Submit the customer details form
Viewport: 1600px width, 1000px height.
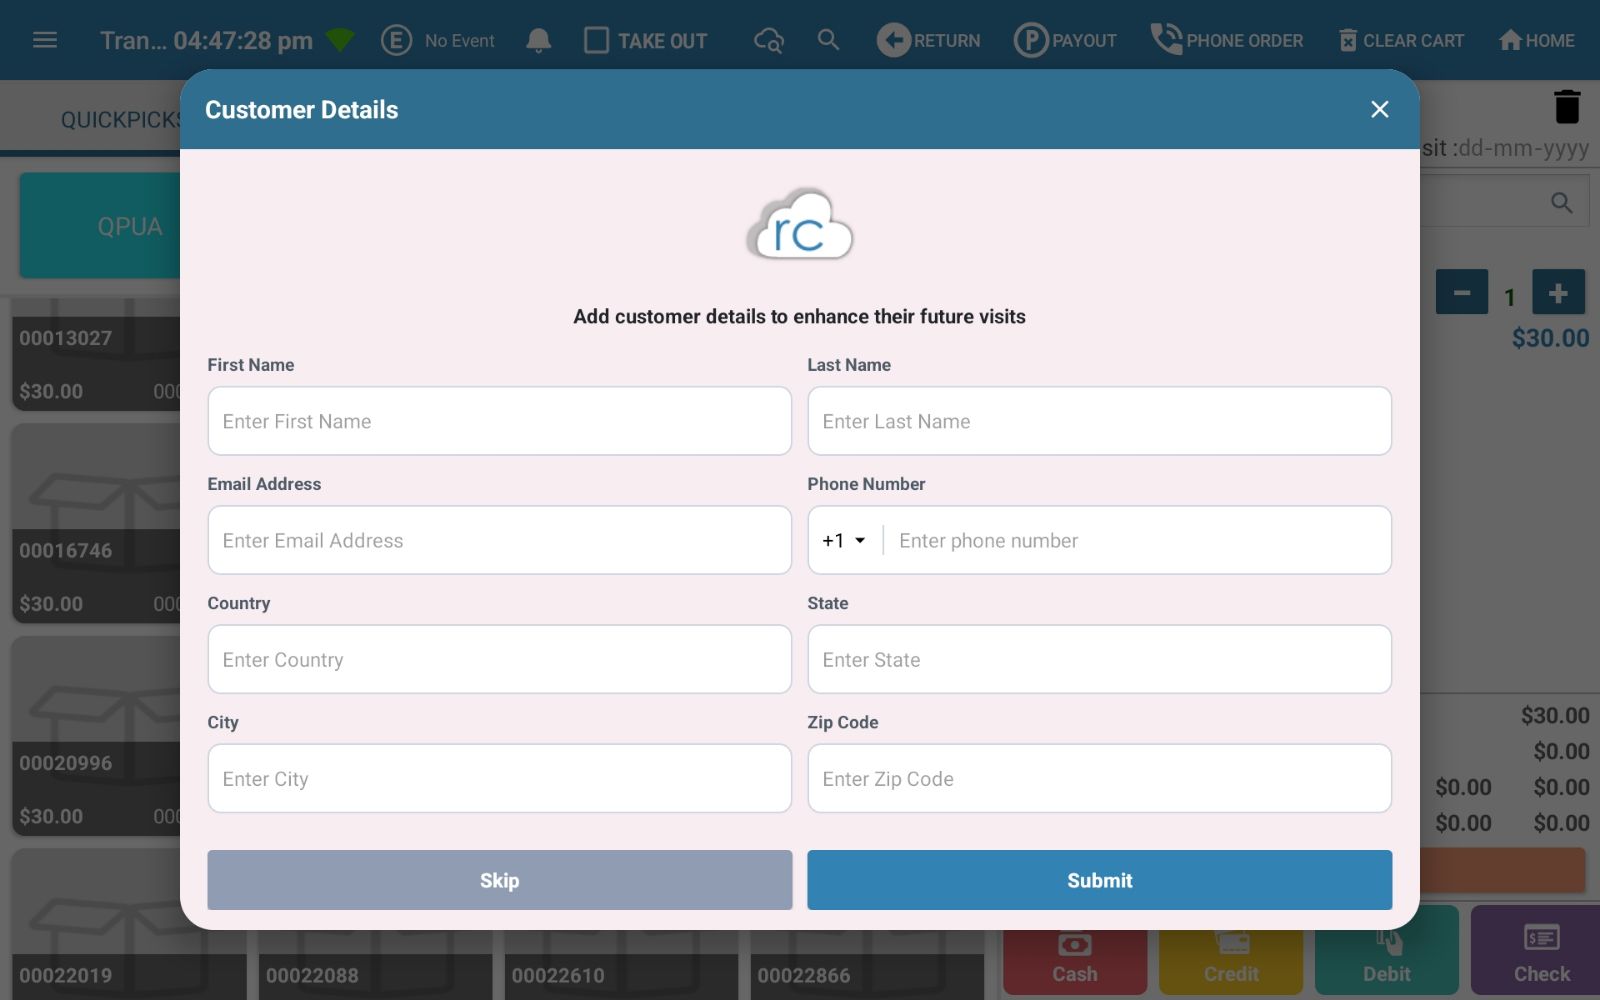[1099, 880]
